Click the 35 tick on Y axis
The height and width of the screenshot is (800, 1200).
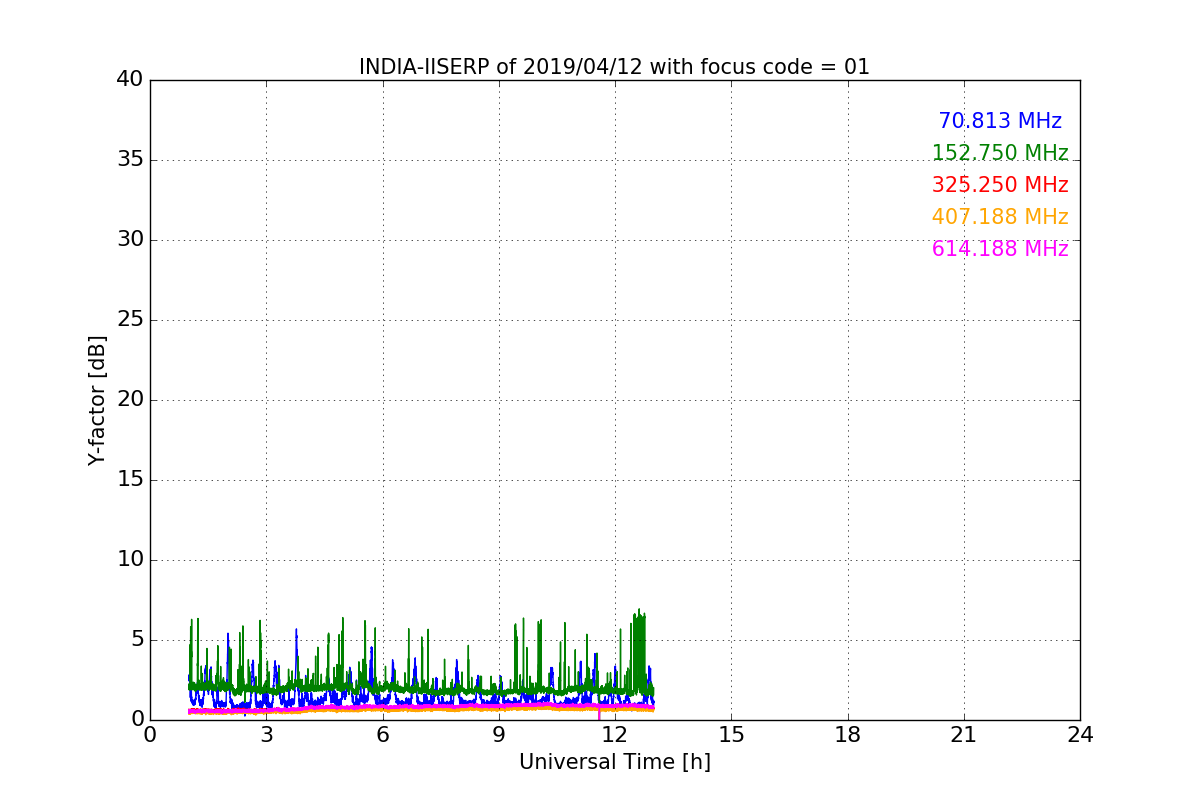point(130,160)
